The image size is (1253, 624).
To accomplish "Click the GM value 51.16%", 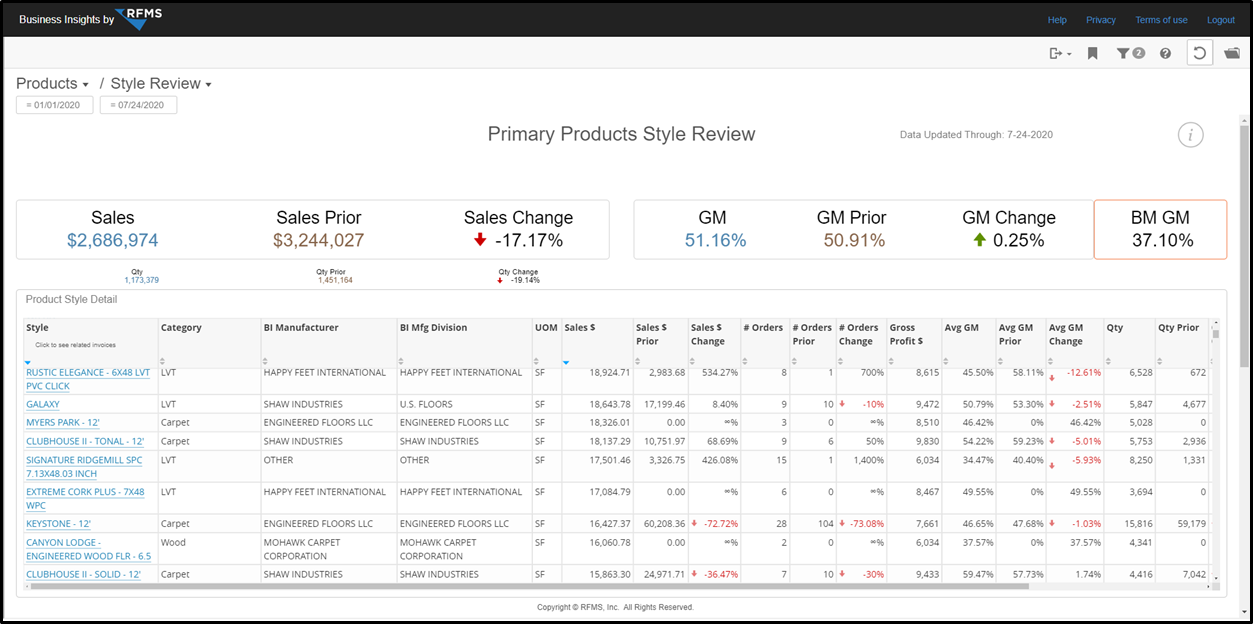I will click(715, 240).
